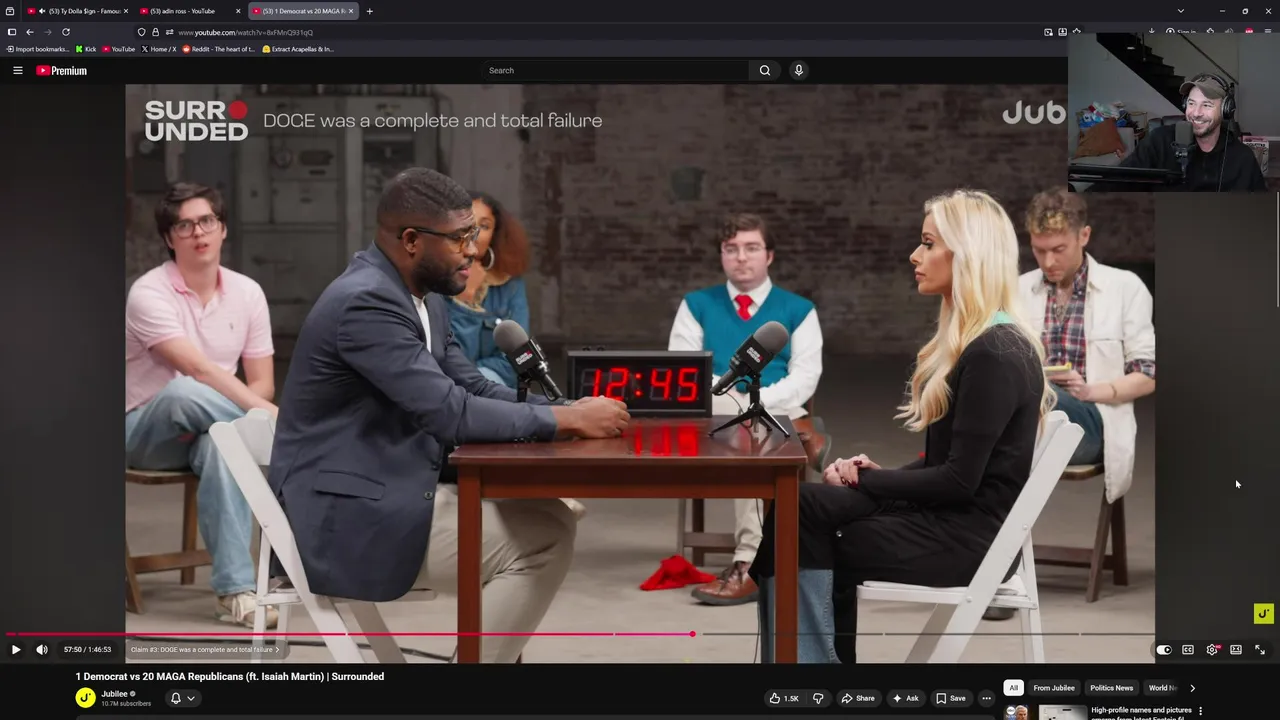Open the Jubilee channel name link
This screenshot has height=720, width=1280.
[114, 694]
